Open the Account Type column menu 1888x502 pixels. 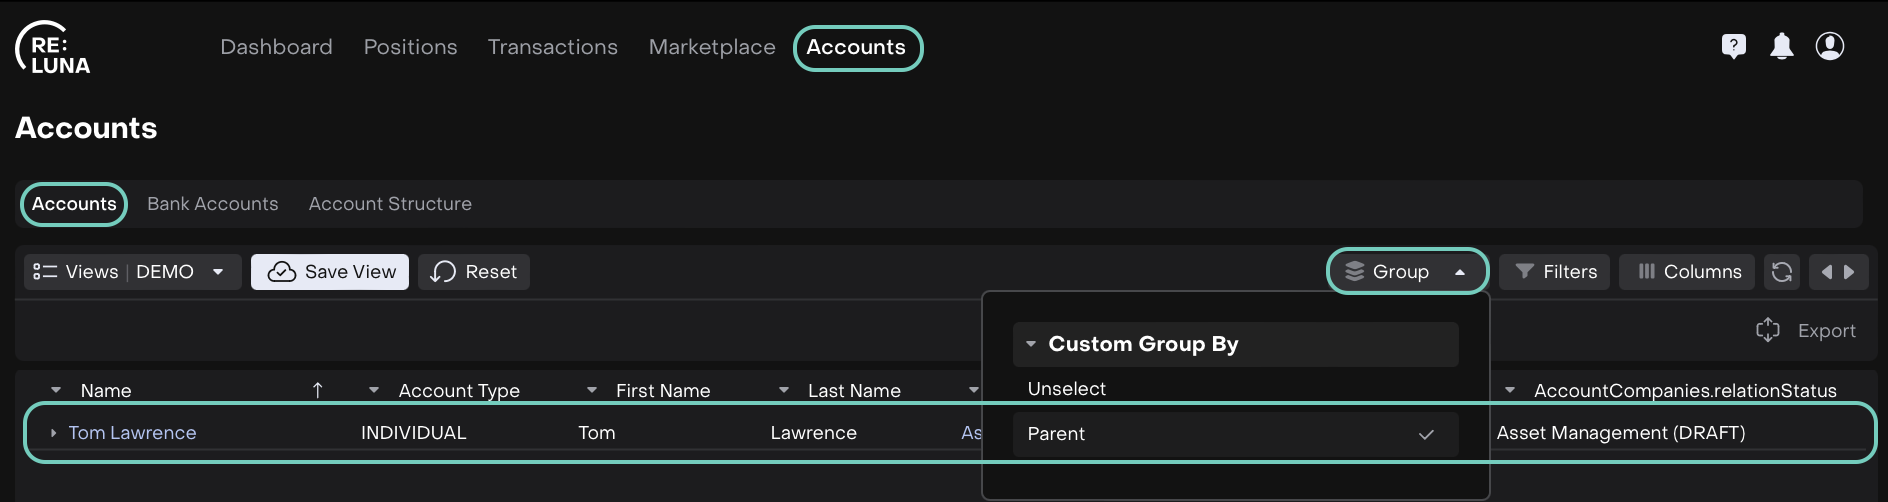pos(374,390)
